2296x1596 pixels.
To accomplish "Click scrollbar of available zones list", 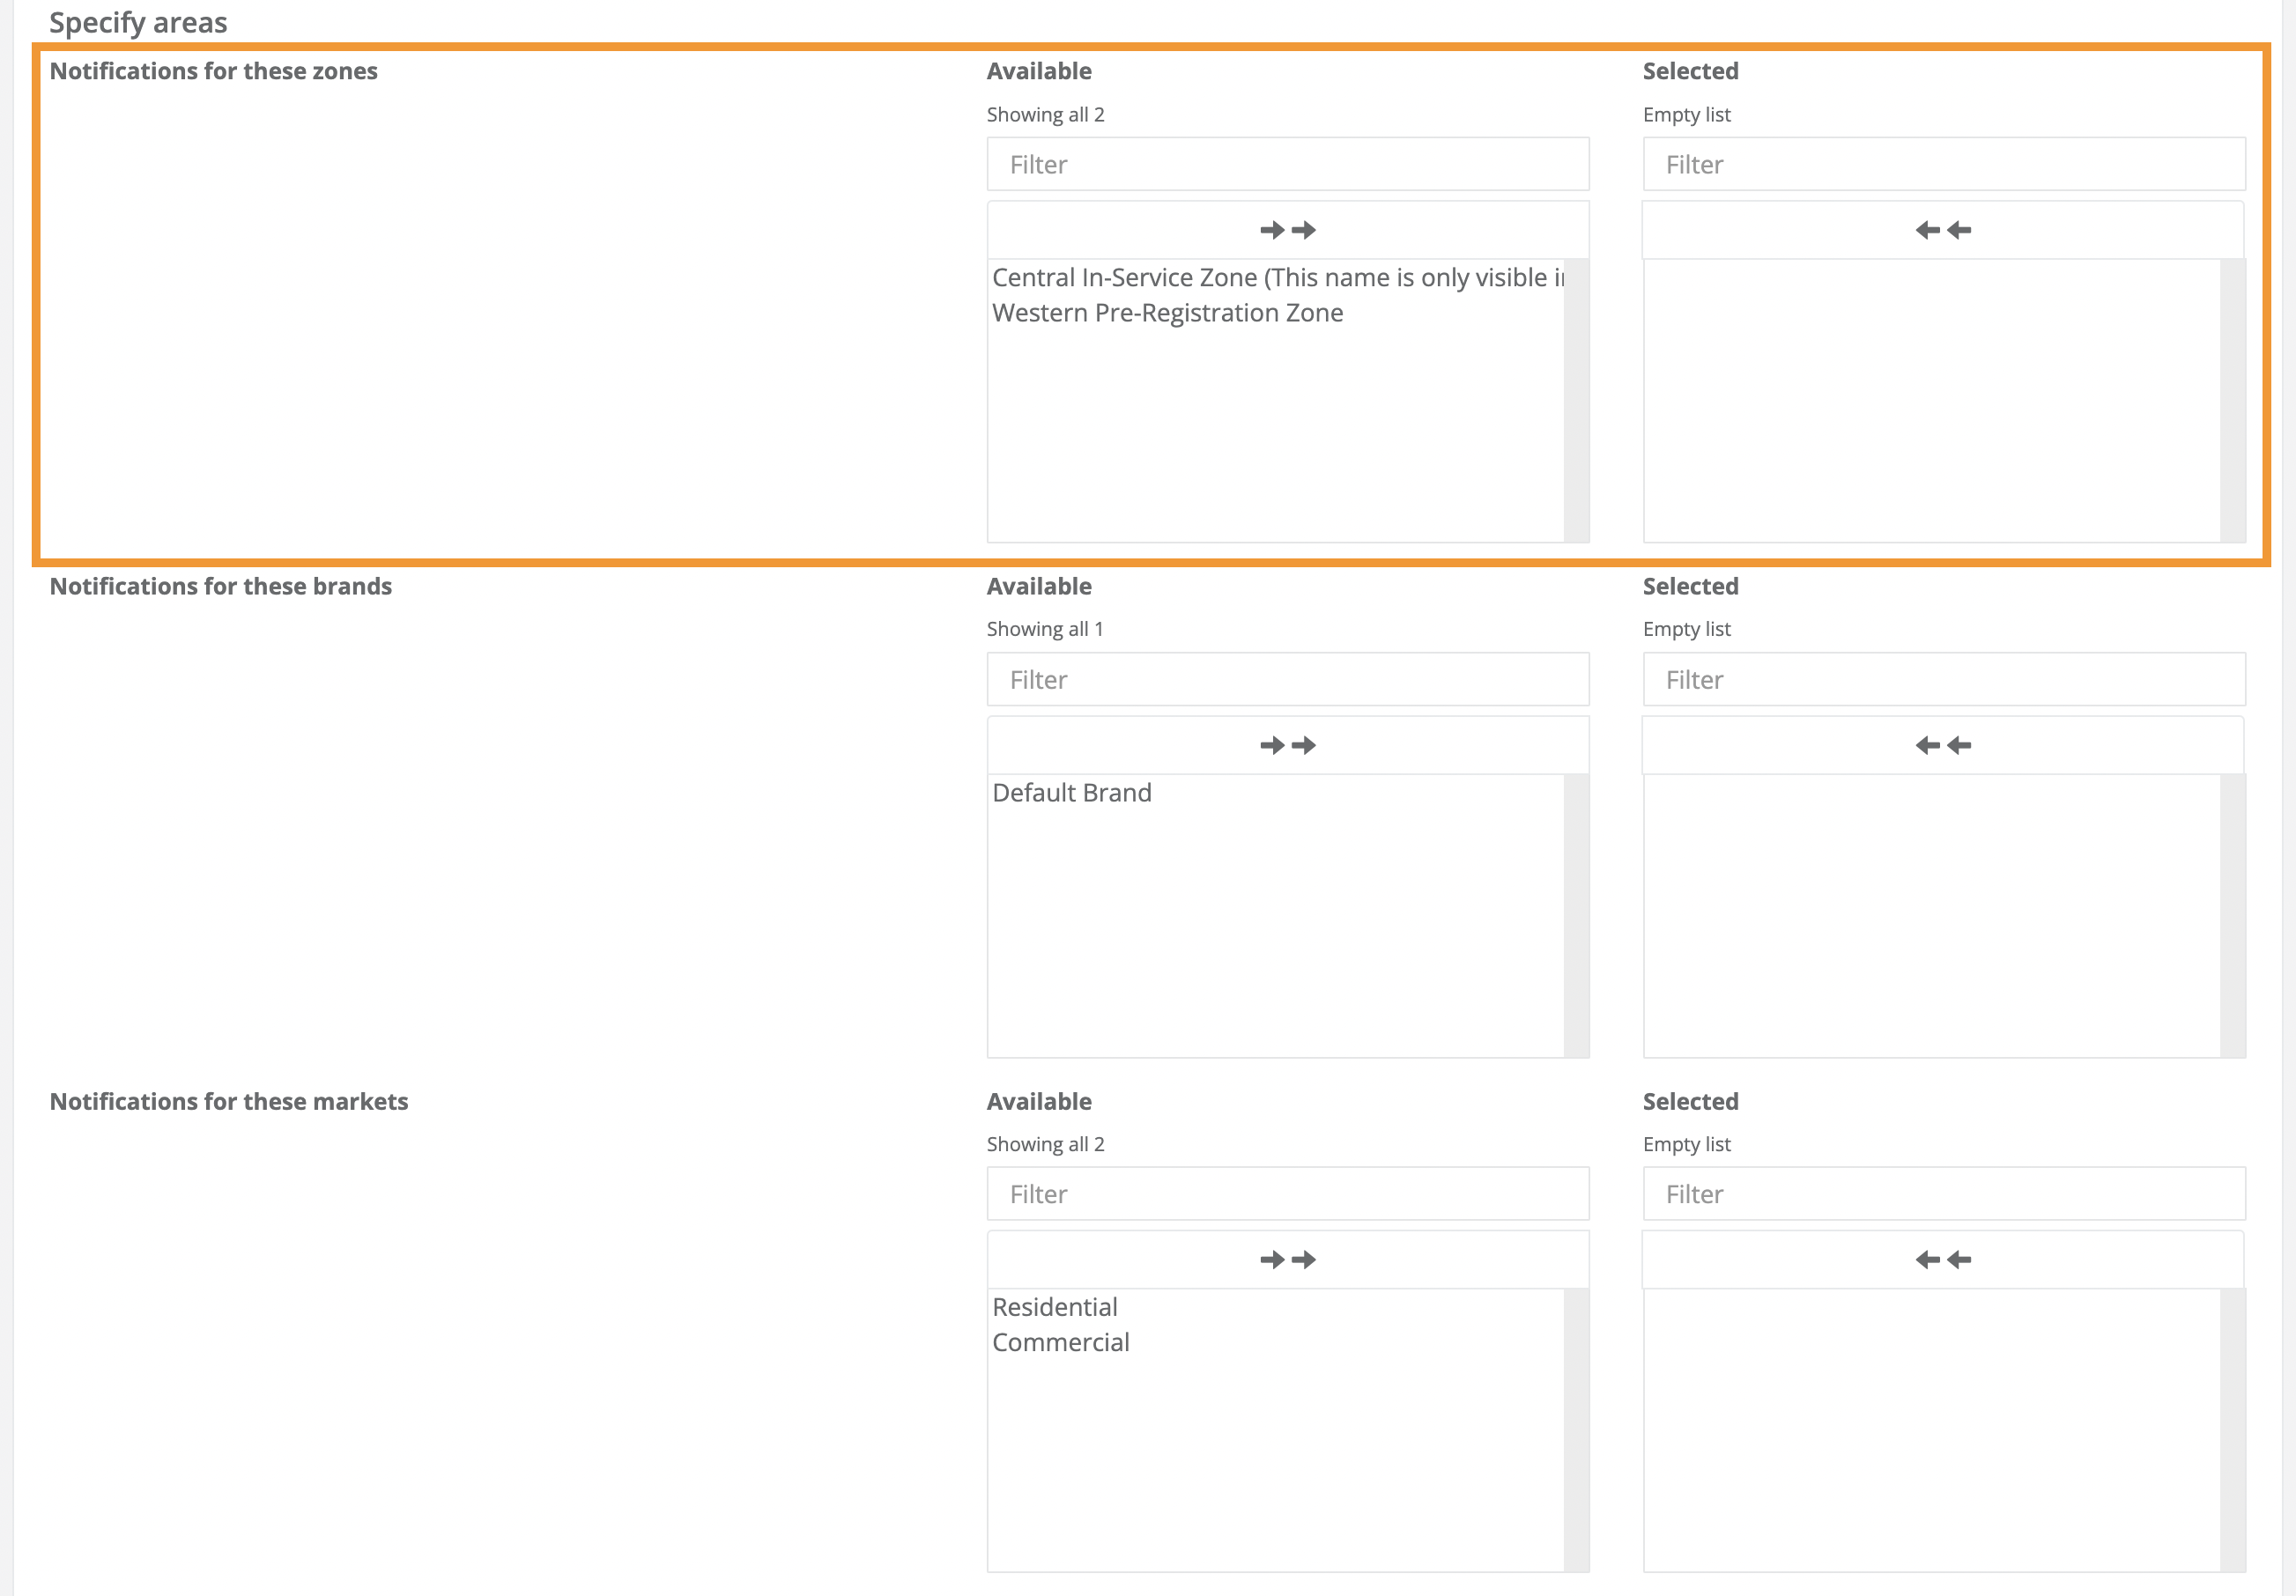I will pos(1576,400).
